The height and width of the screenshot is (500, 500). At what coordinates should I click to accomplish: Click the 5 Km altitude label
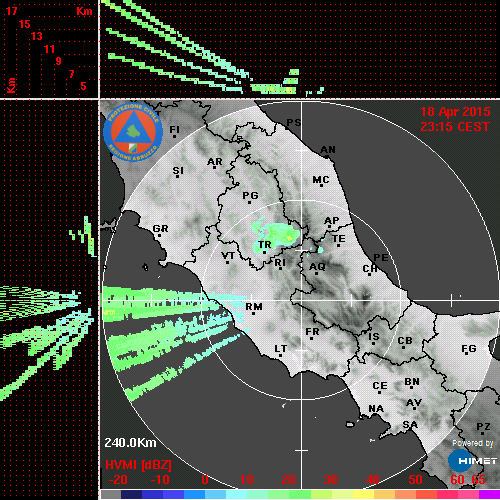tap(83, 86)
